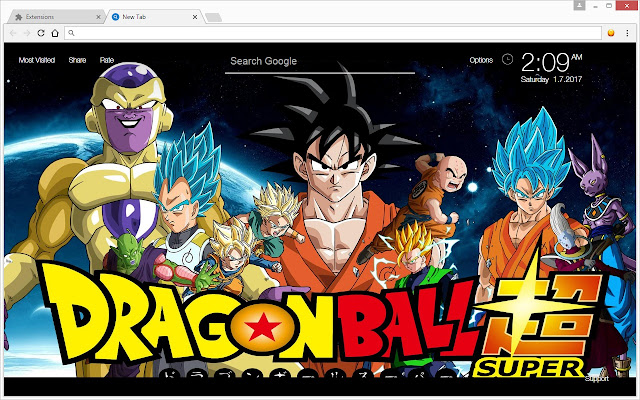
Task: Focus the Search Google field
Action: click(x=320, y=62)
